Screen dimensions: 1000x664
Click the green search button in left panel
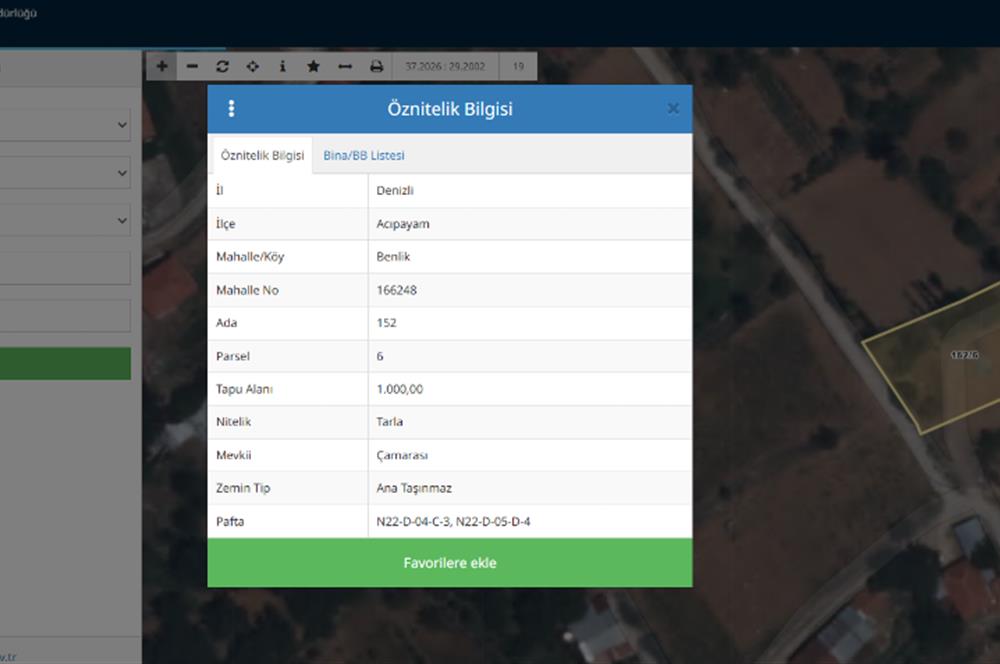tap(65, 364)
